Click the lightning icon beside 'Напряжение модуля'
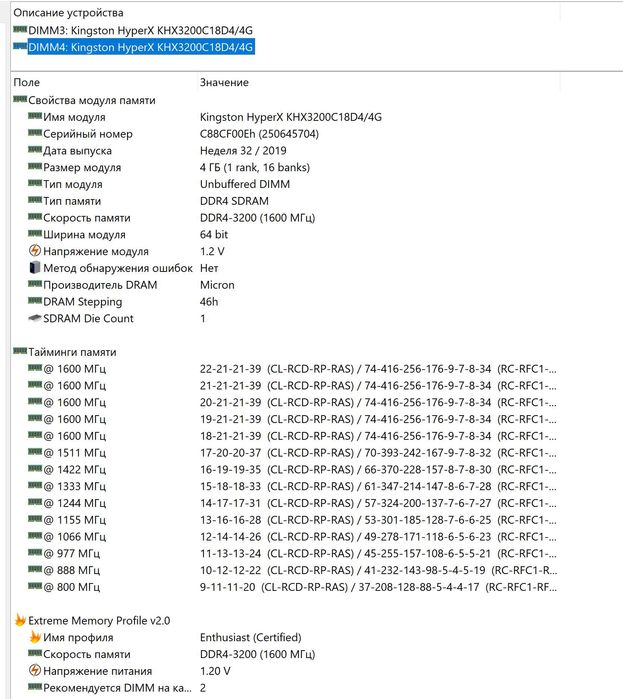The width and height of the screenshot is (623, 699). 35,251
